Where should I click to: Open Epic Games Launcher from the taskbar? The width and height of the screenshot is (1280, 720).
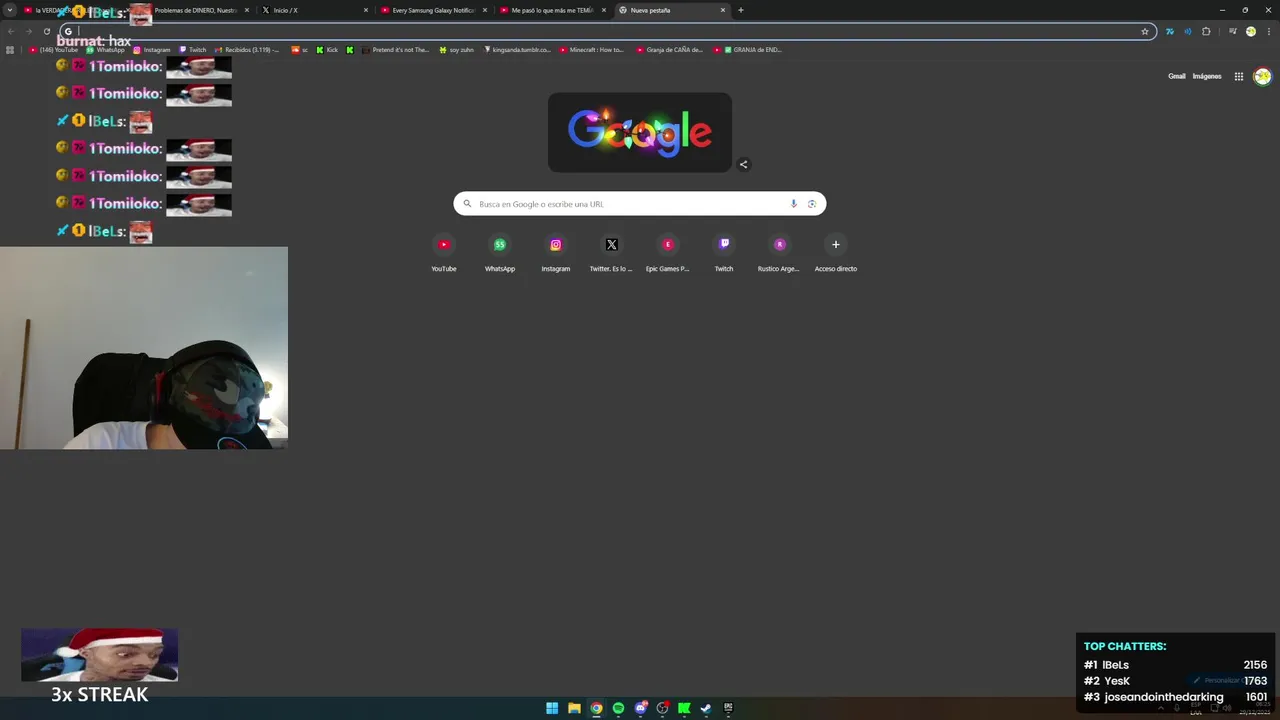728,708
